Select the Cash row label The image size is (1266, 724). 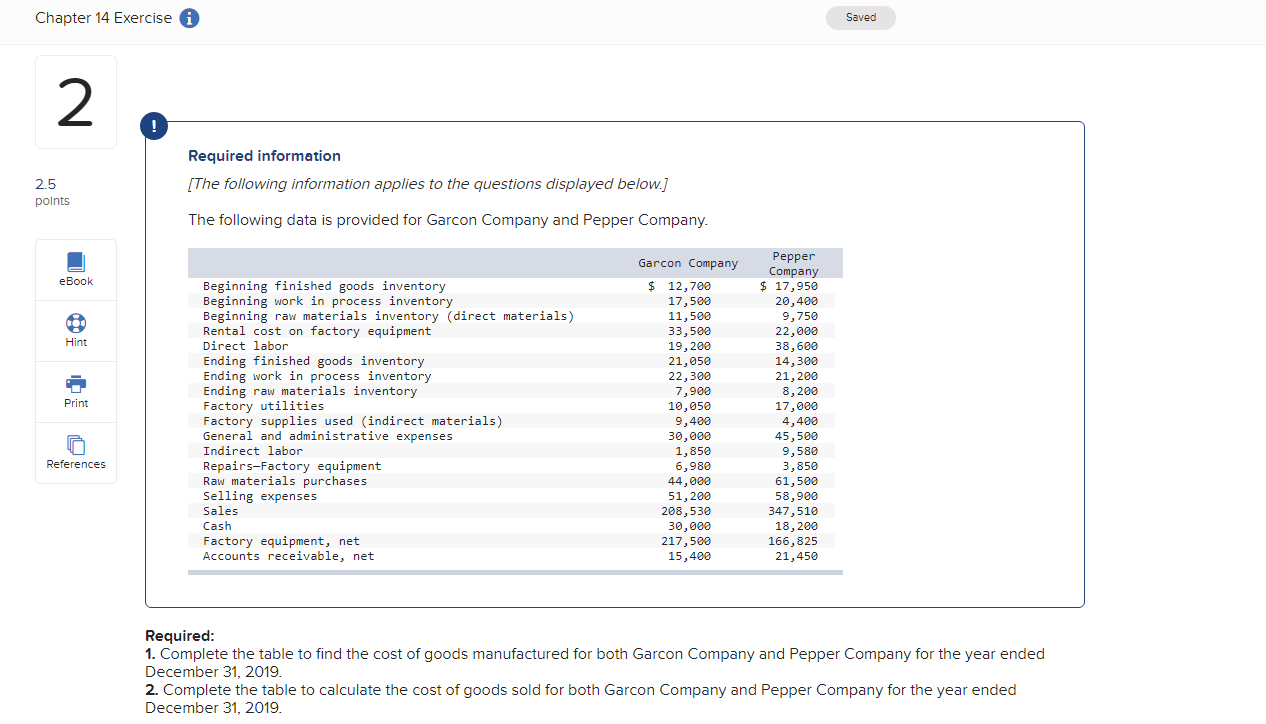click(217, 526)
